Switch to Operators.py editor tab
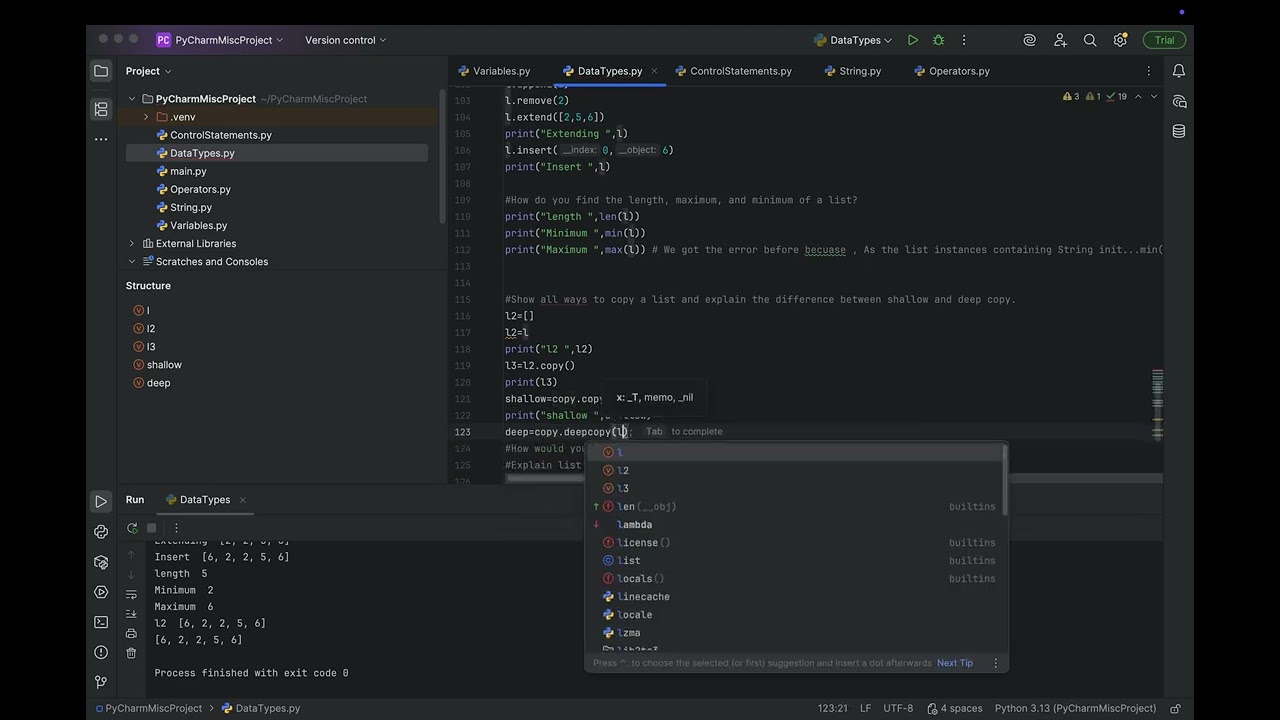The height and width of the screenshot is (720, 1280). click(x=951, y=71)
